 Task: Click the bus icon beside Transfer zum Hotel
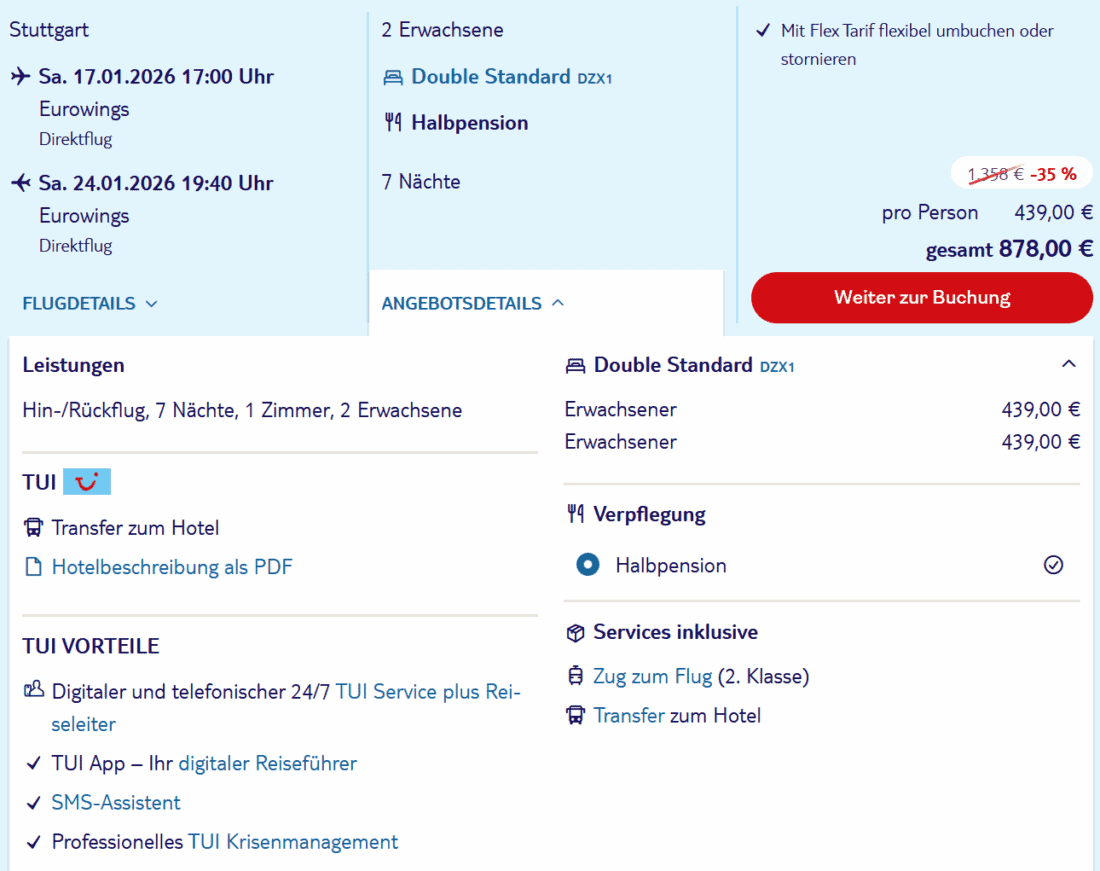(34, 528)
